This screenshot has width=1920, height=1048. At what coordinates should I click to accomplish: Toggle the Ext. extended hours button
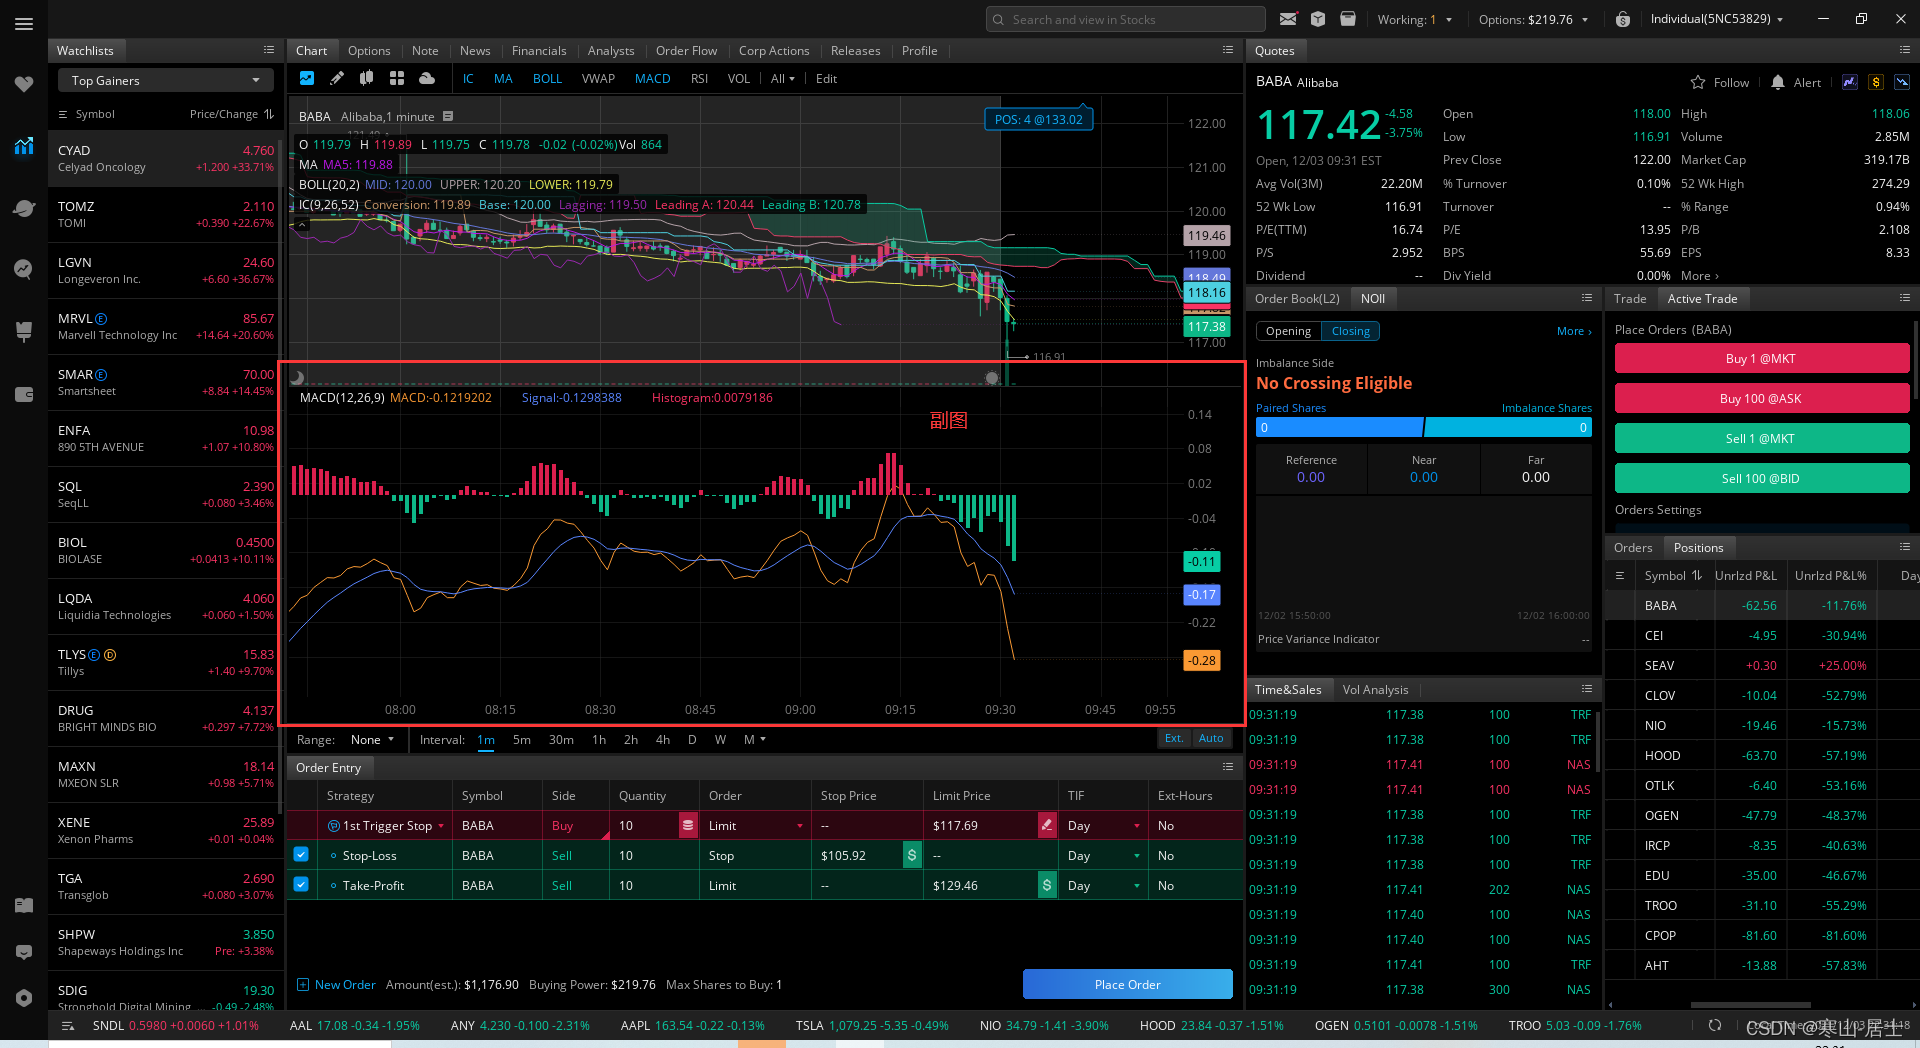point(1174,738)
